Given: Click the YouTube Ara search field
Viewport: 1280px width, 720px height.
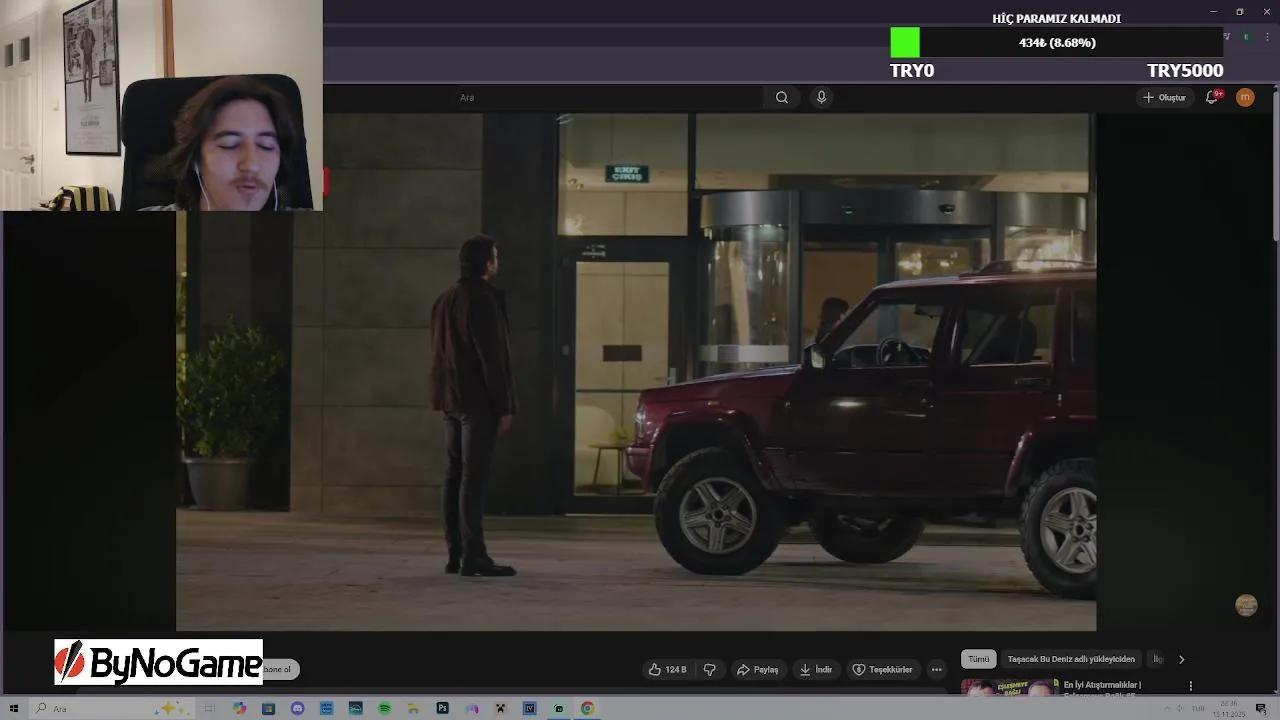Looking at the screenshot, I should click(x=606, y=97).
